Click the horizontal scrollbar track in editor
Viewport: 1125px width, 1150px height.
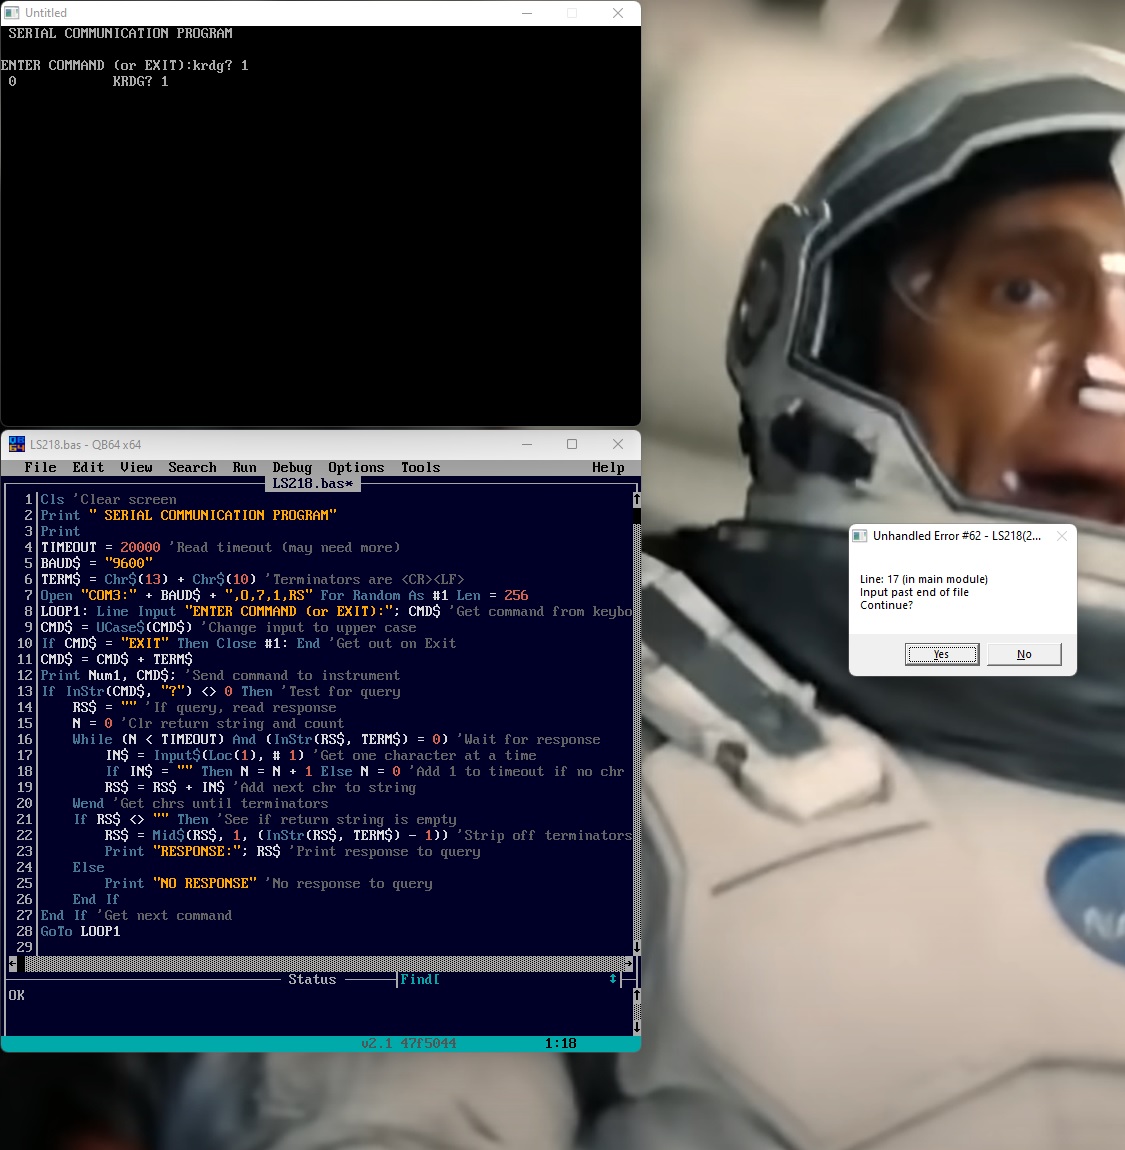click(320, 964)
